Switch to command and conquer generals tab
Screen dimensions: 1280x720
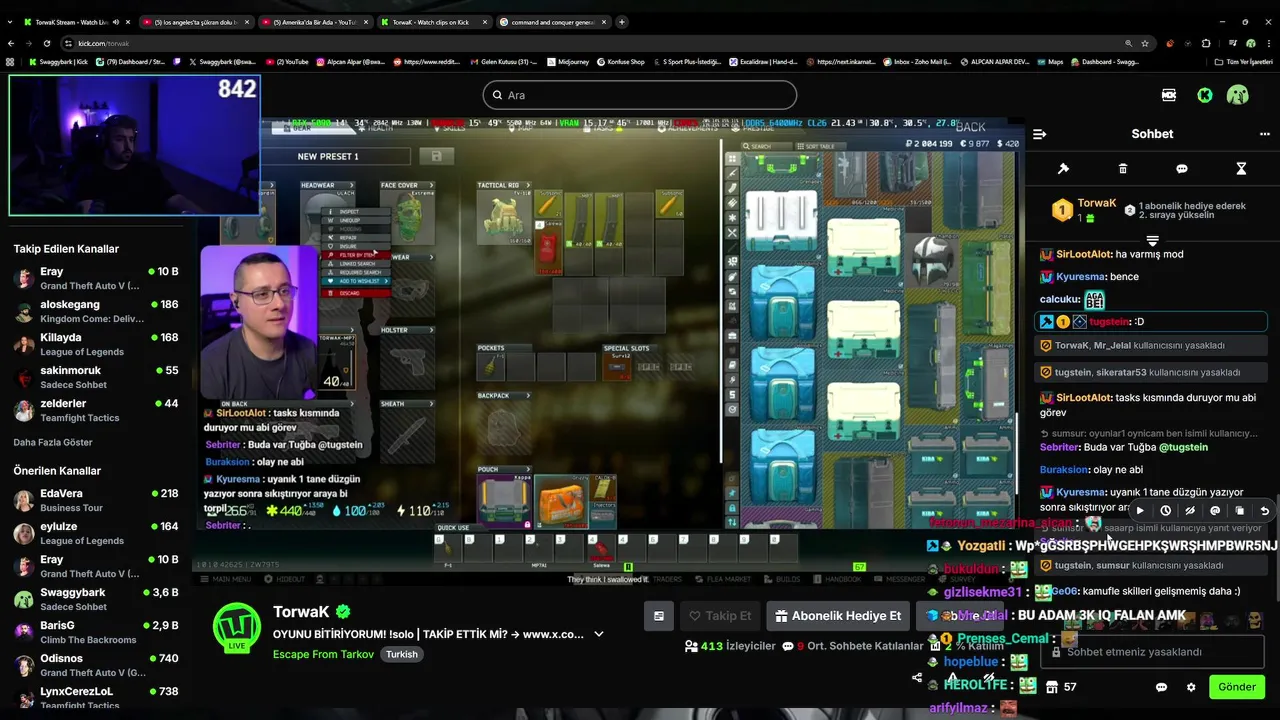(552, 22)
